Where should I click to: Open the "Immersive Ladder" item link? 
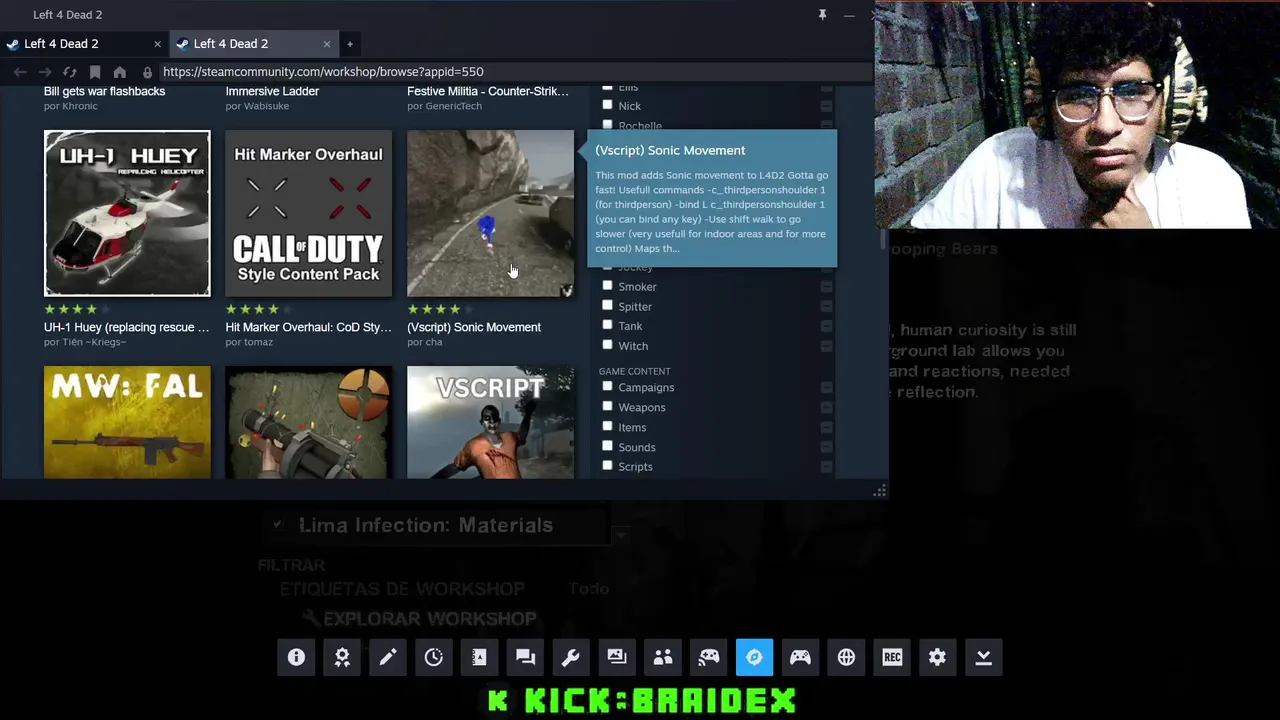tap(272, 91)
